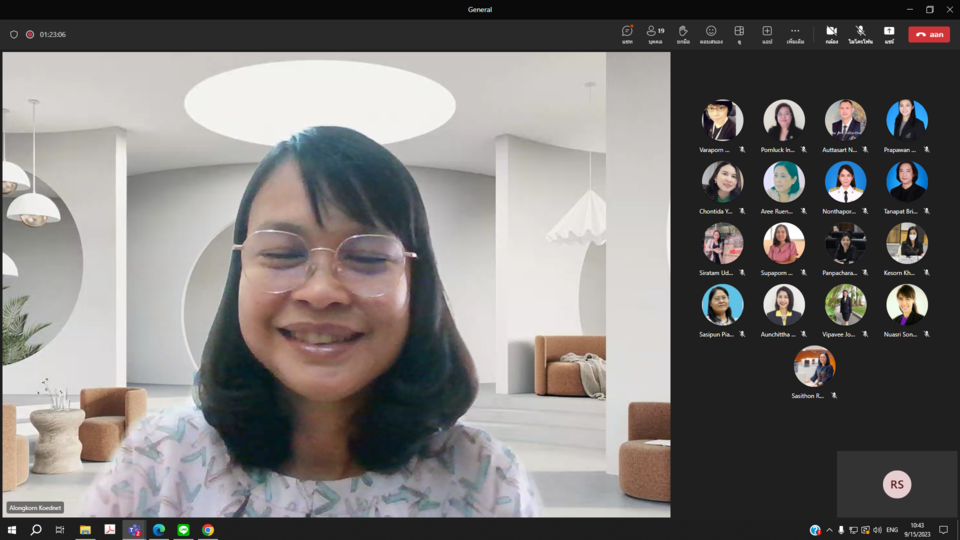
Task: Click the red recording indicator
Action: point(30,34)
